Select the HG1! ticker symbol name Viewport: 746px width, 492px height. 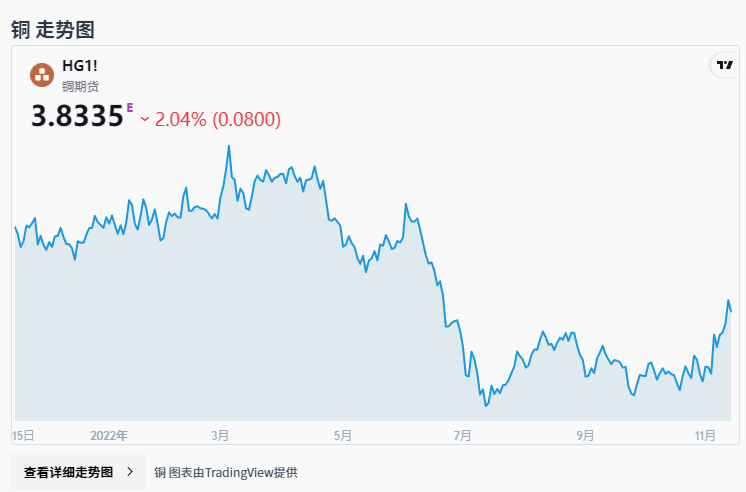click(80, 66)
